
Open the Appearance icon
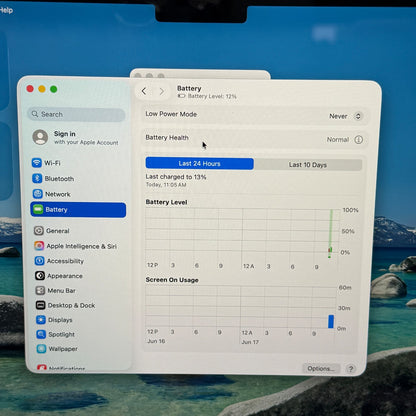(40, 276)
